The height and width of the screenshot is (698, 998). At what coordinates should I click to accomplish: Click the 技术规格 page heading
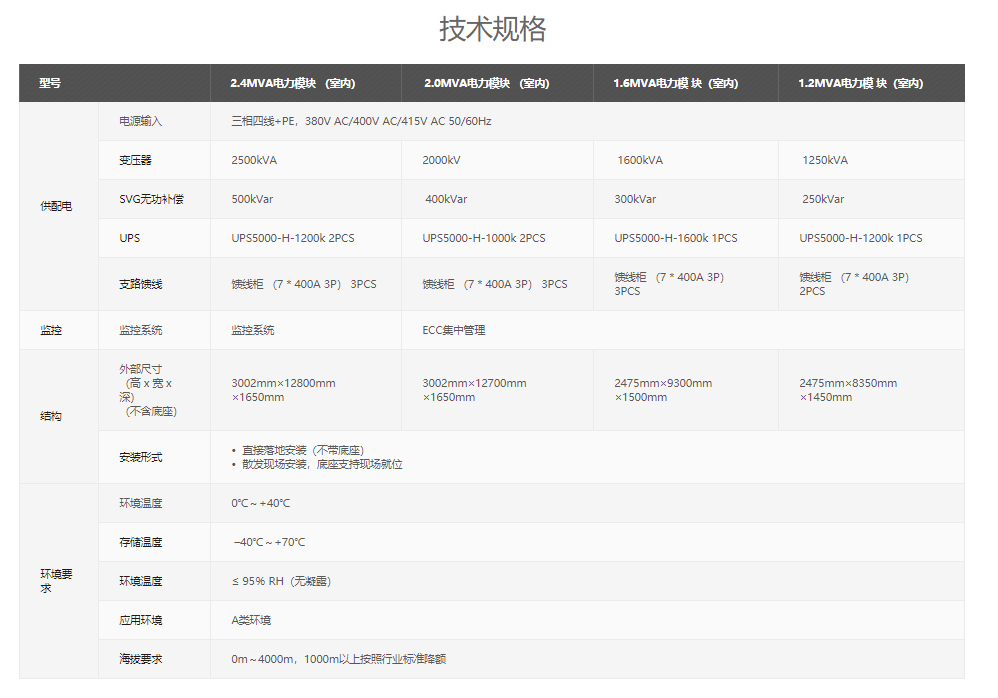(x=492, y=29)
